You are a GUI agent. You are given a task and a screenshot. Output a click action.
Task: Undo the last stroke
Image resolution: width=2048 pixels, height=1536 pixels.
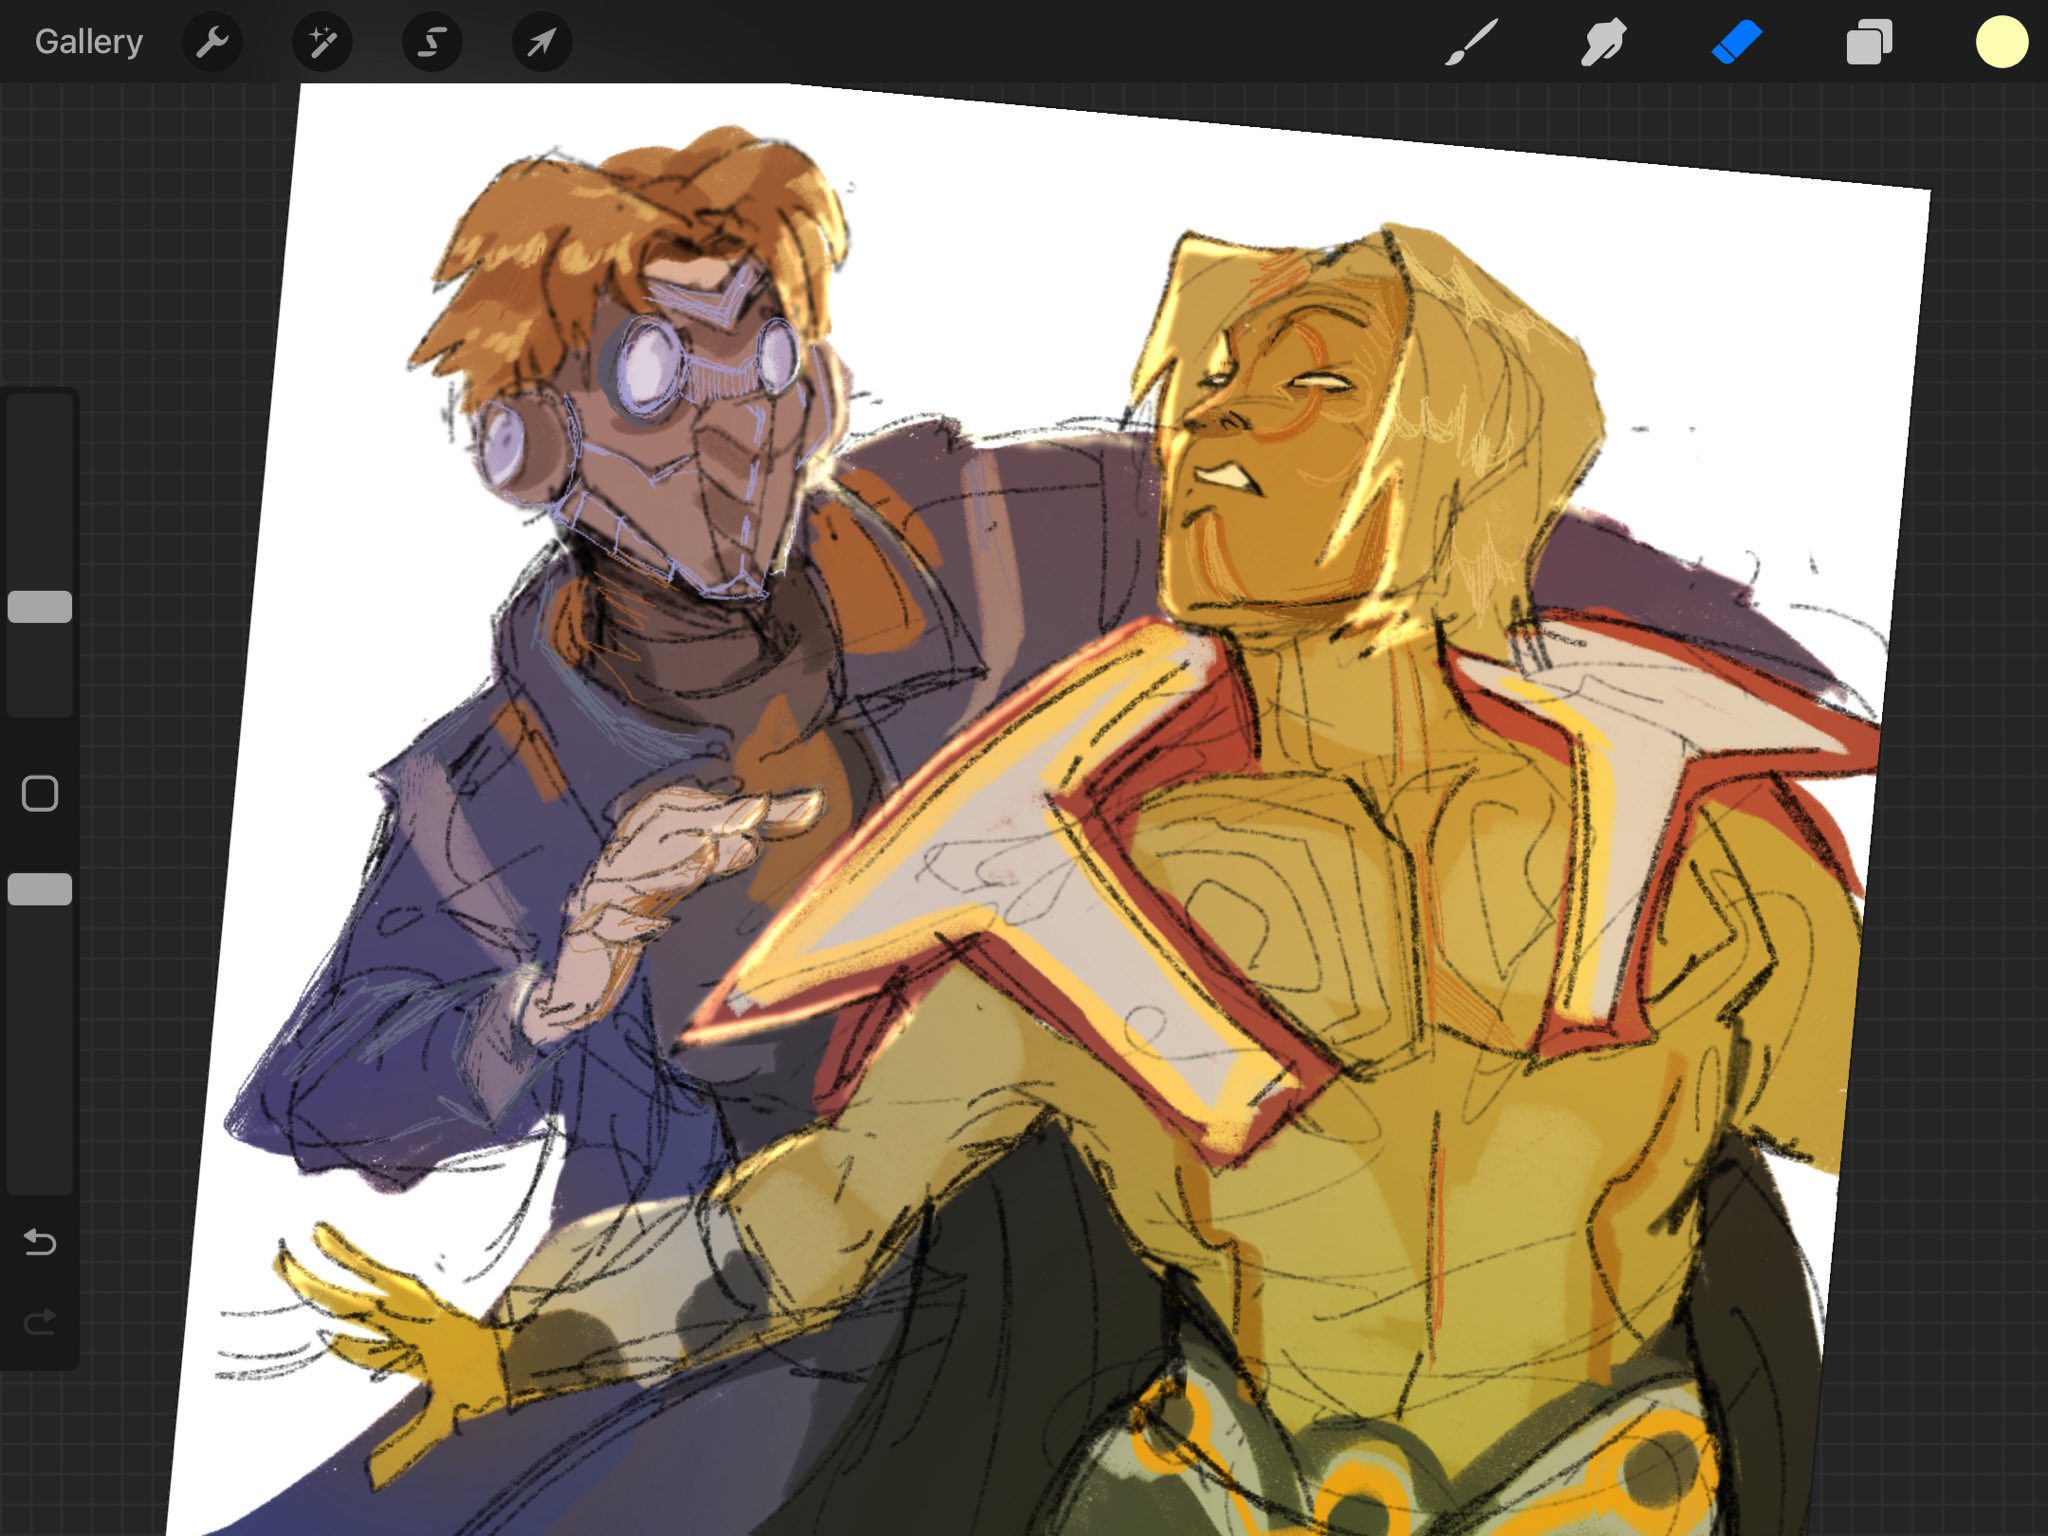[40, 1242]
